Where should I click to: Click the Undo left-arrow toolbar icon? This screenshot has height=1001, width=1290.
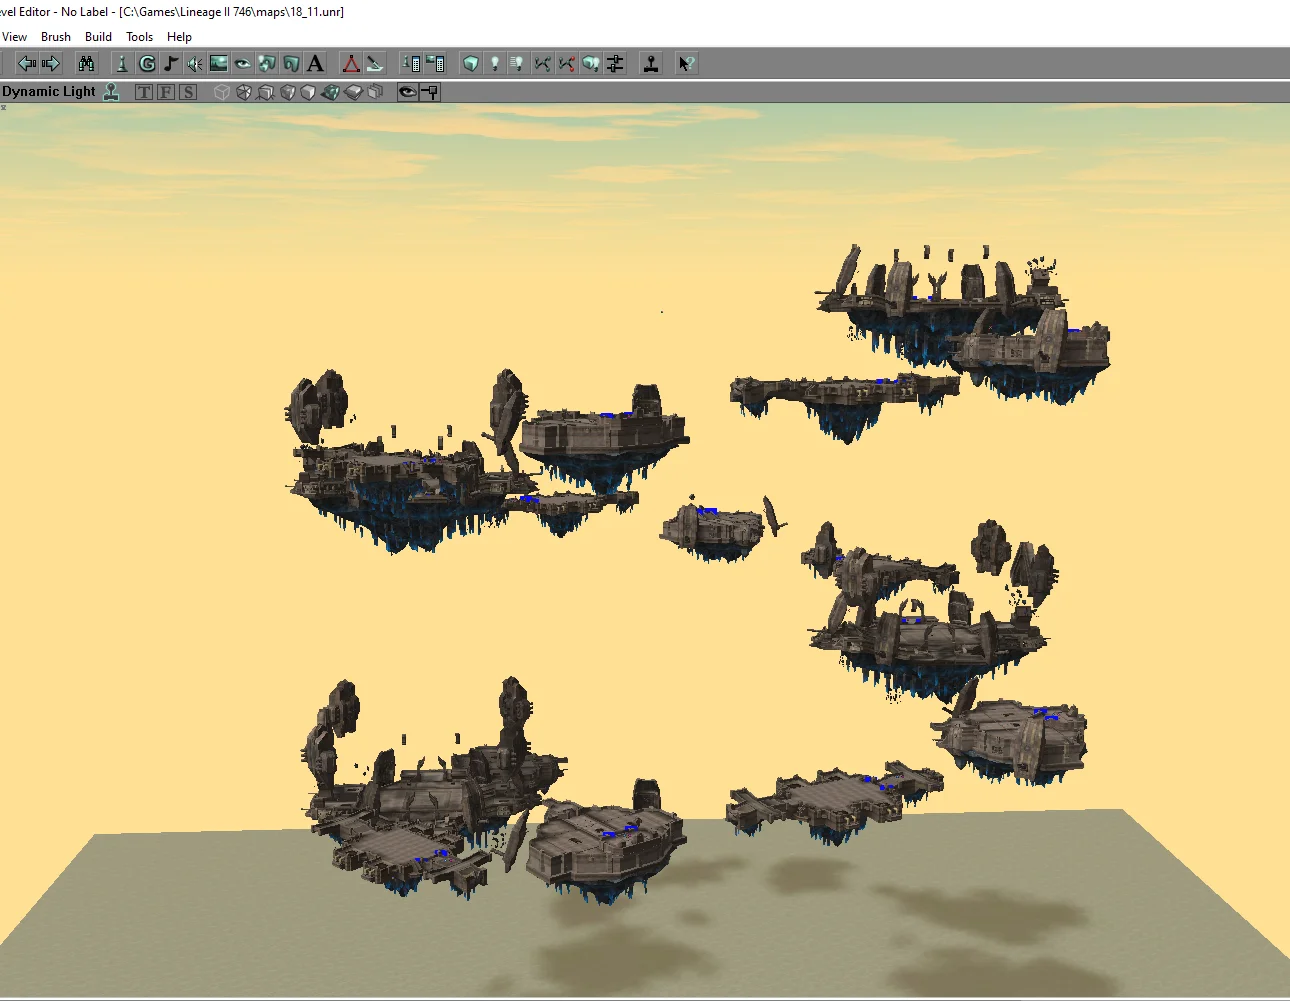27,64
